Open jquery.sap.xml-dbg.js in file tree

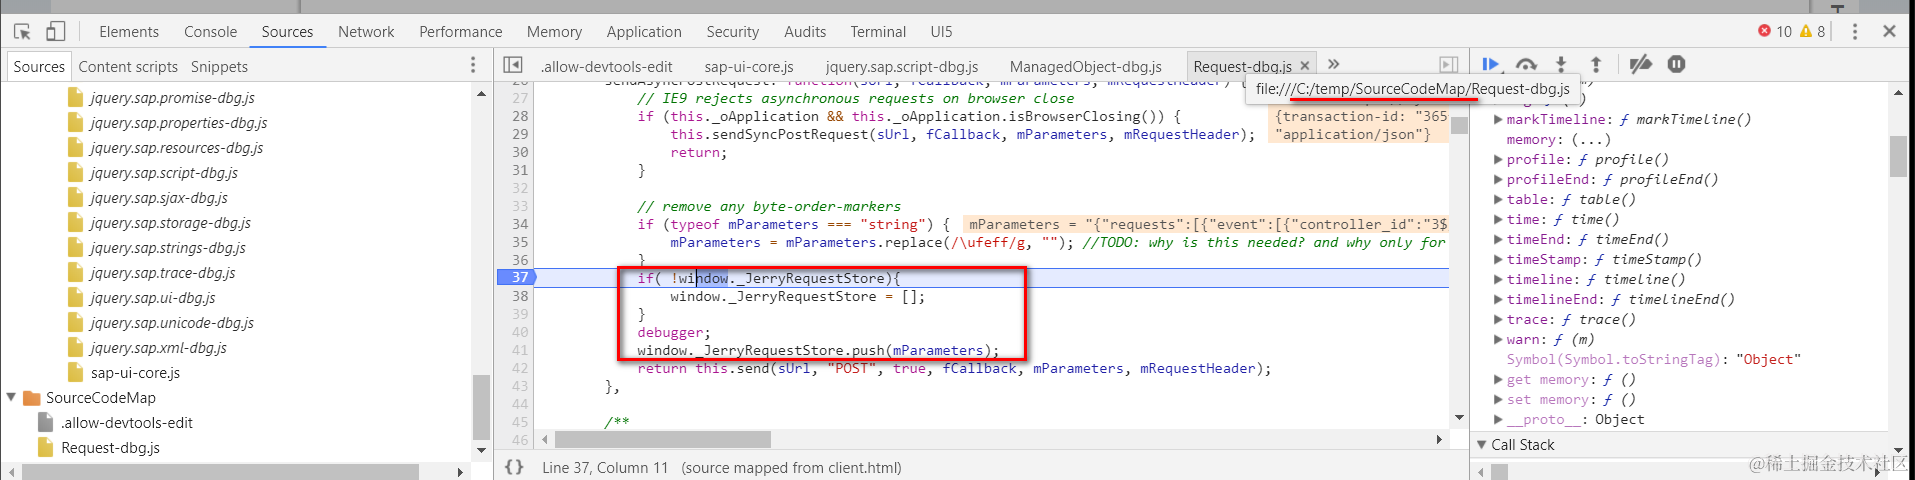coord(158,348)
